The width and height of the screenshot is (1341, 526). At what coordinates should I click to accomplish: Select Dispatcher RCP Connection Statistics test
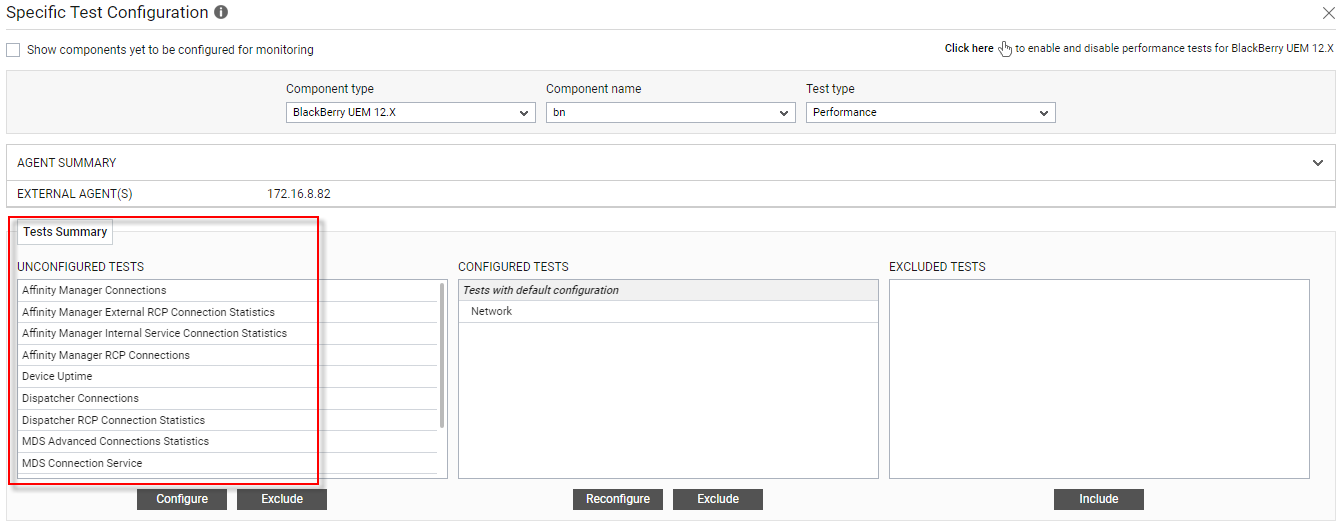tap(228, 420)
